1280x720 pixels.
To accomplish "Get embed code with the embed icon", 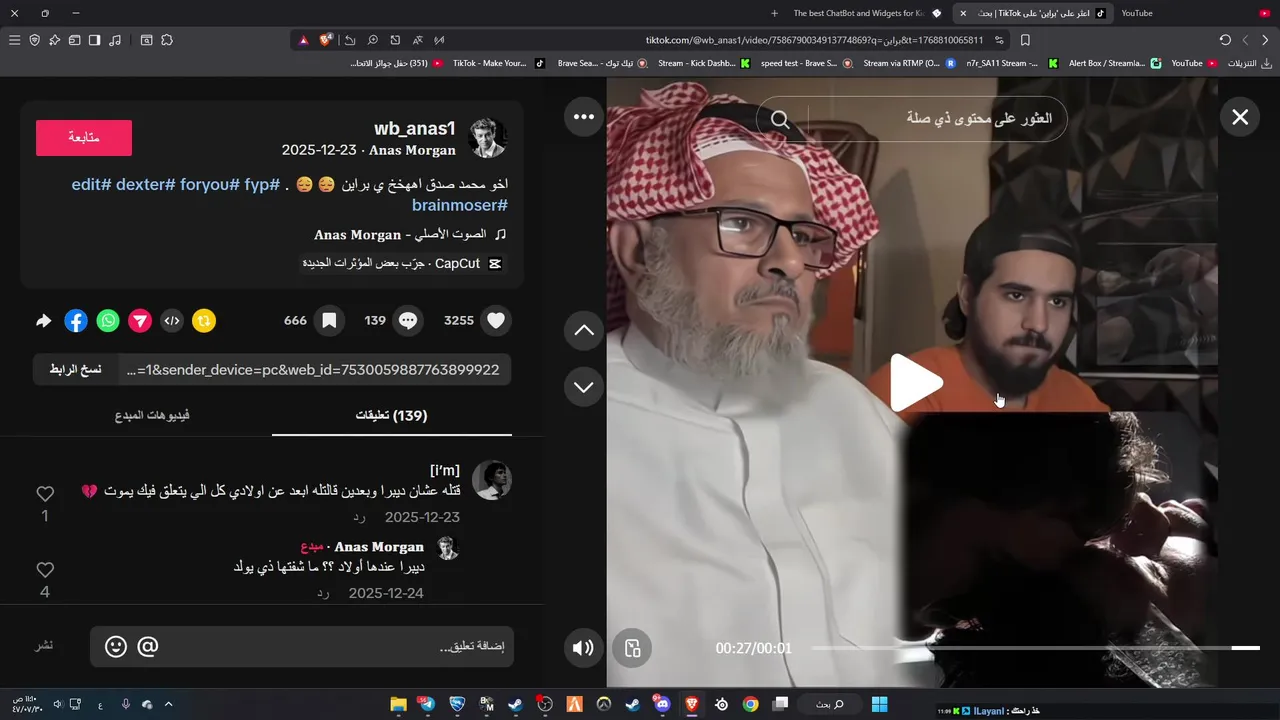I will point(172,321).
